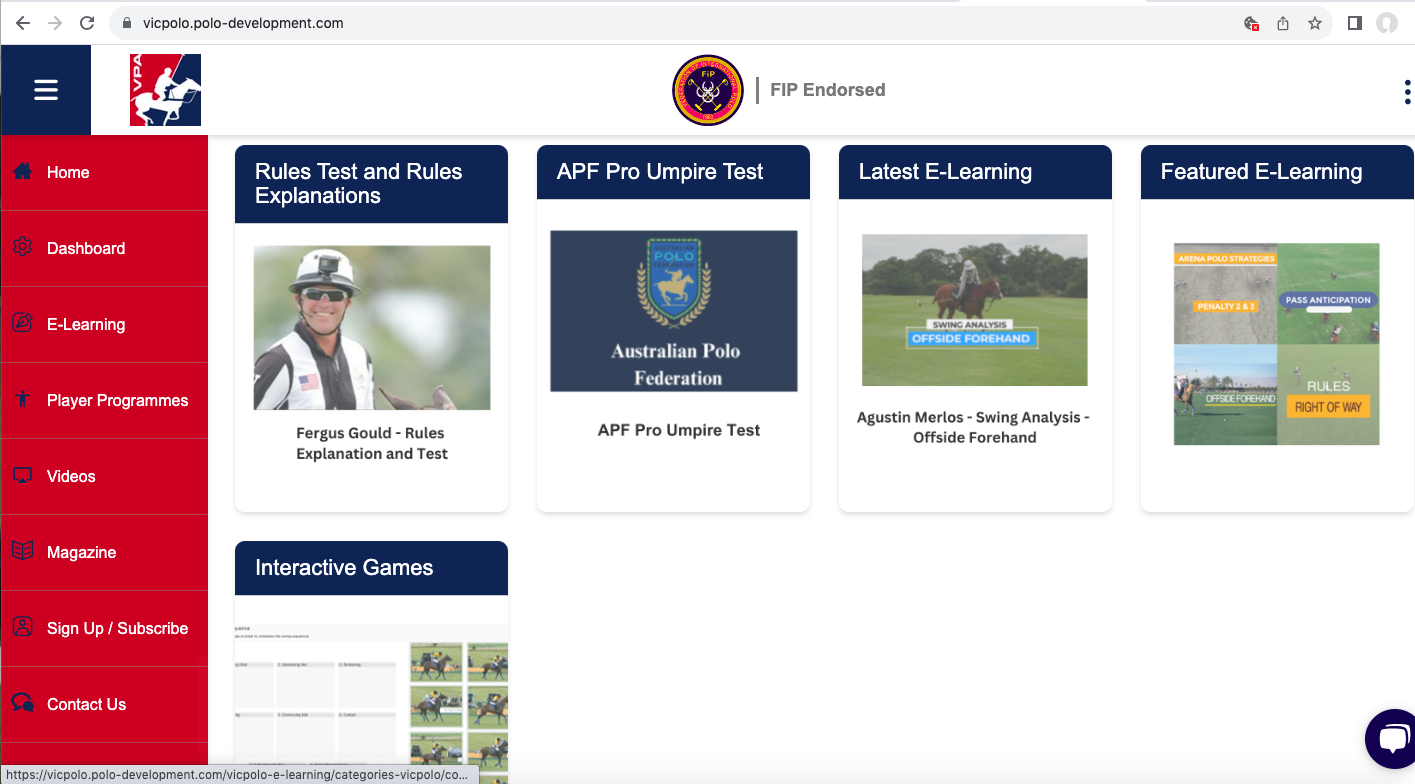Click the Featured E-Learning collage image

[1276, 344]
